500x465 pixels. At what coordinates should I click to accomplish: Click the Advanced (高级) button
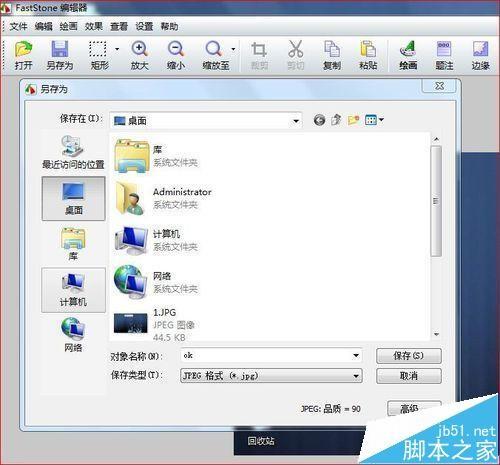pos(414,408)
